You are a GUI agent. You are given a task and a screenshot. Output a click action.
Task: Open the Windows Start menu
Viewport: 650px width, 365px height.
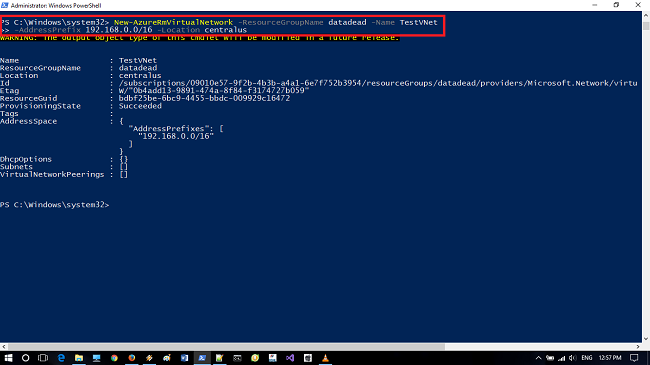click(8, 358)
